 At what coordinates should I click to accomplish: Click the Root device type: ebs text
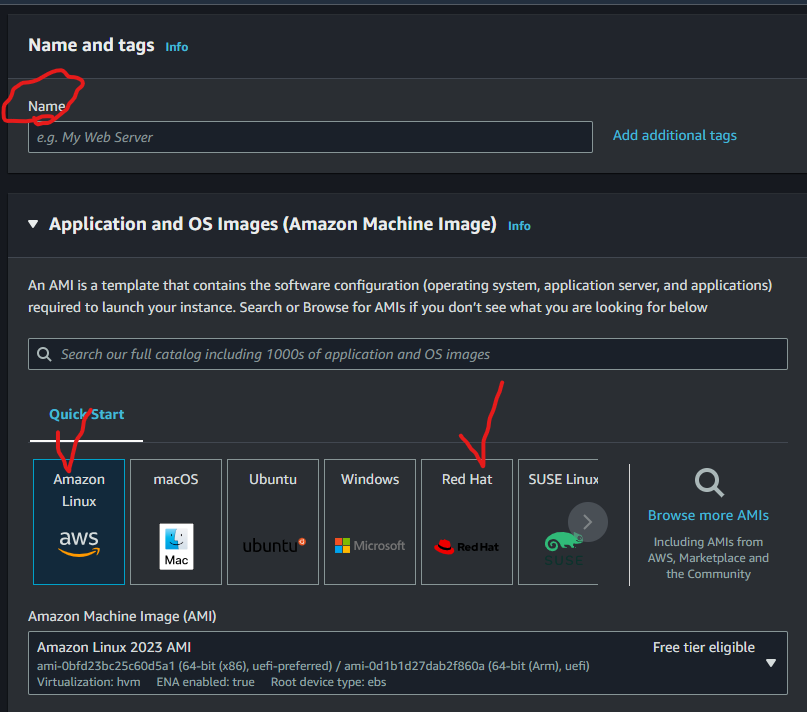coord(328,682)
